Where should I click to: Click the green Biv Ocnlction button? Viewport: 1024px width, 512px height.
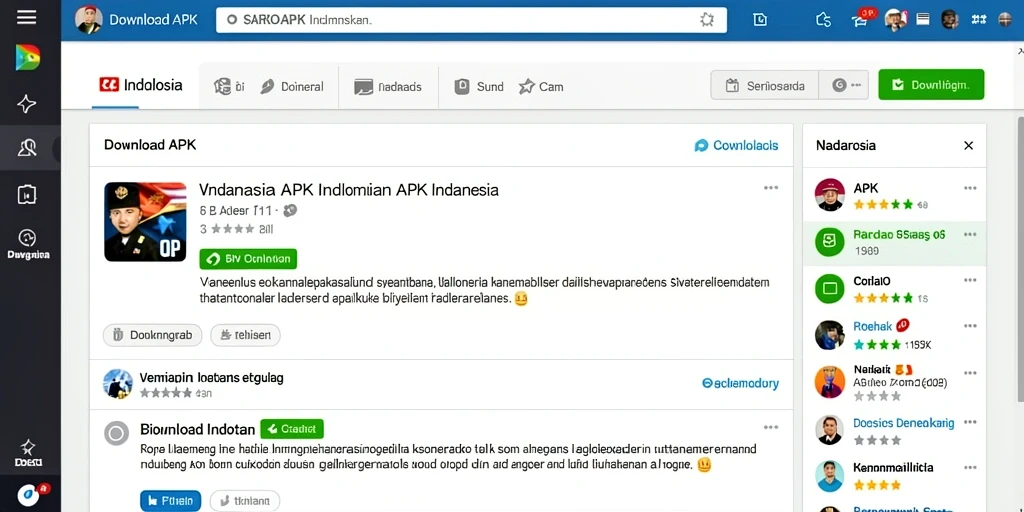coord(248,259)
